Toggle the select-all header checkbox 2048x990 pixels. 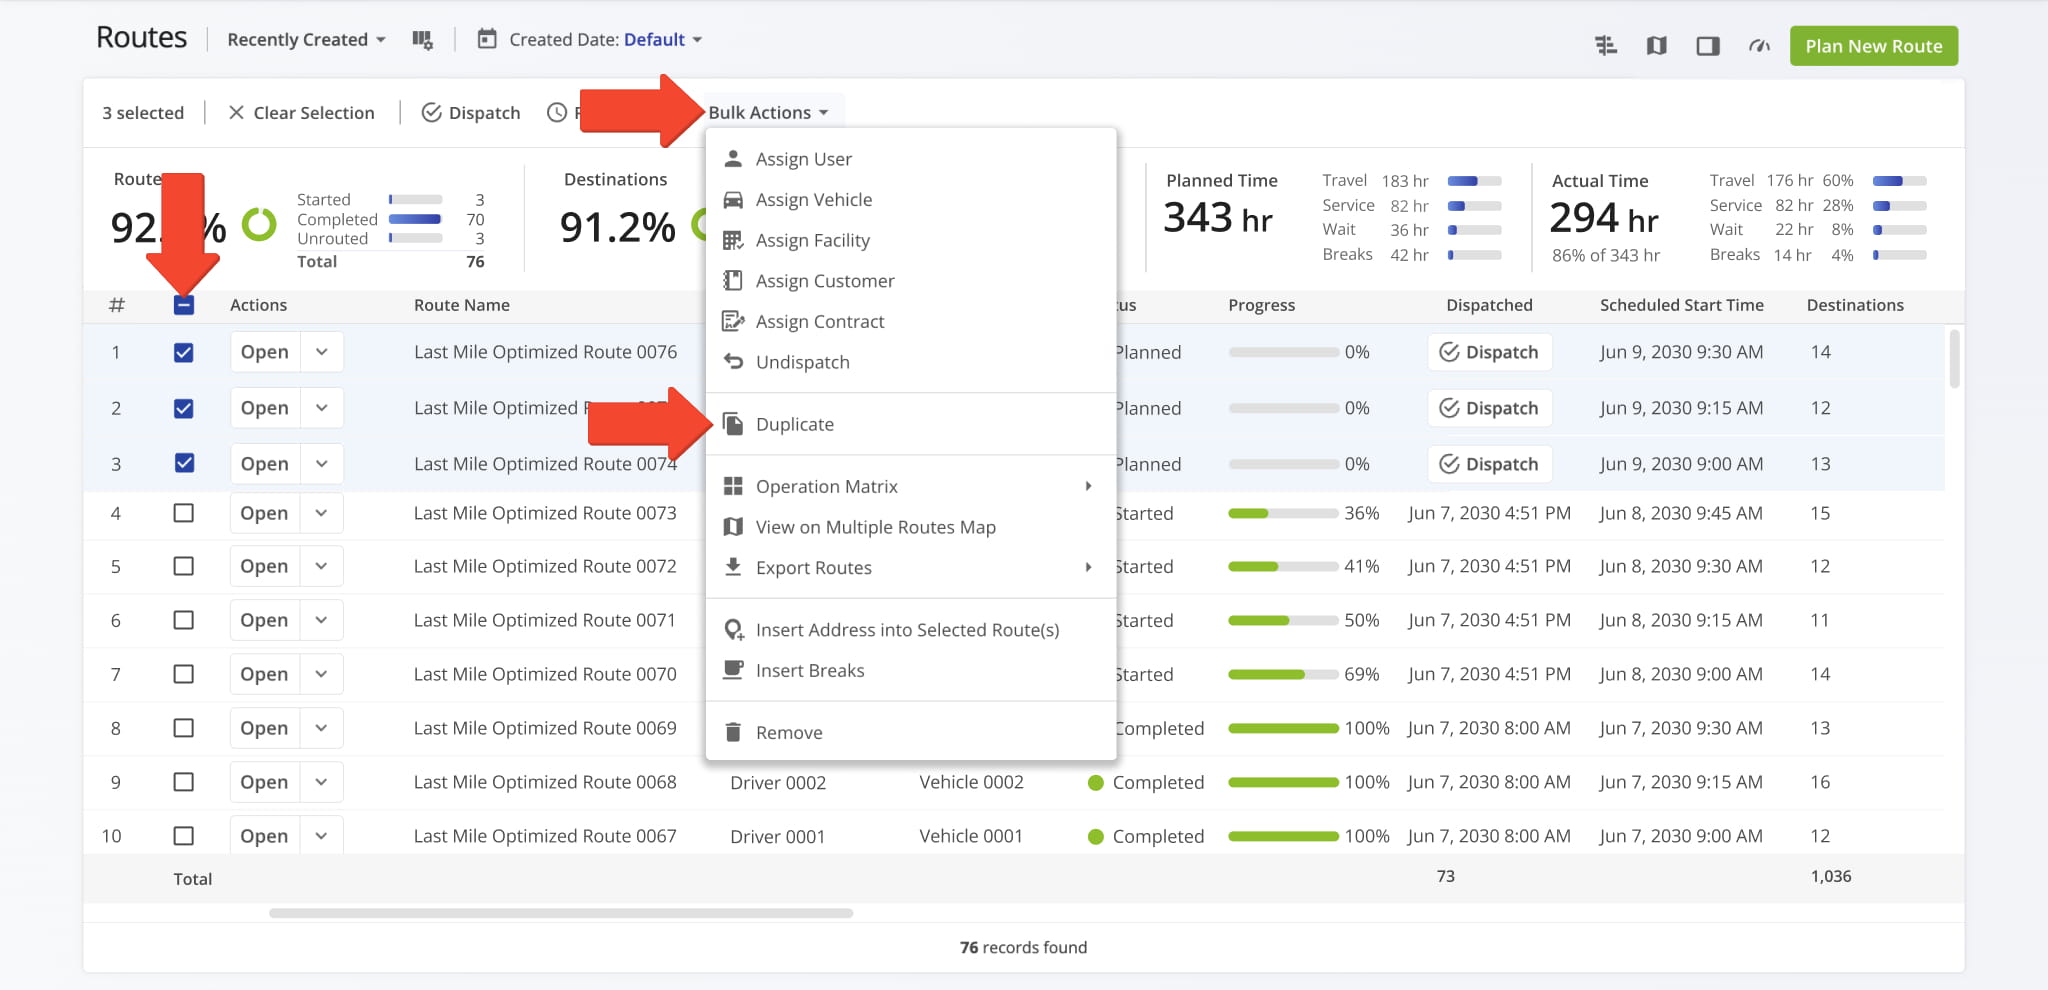(184, 305)
